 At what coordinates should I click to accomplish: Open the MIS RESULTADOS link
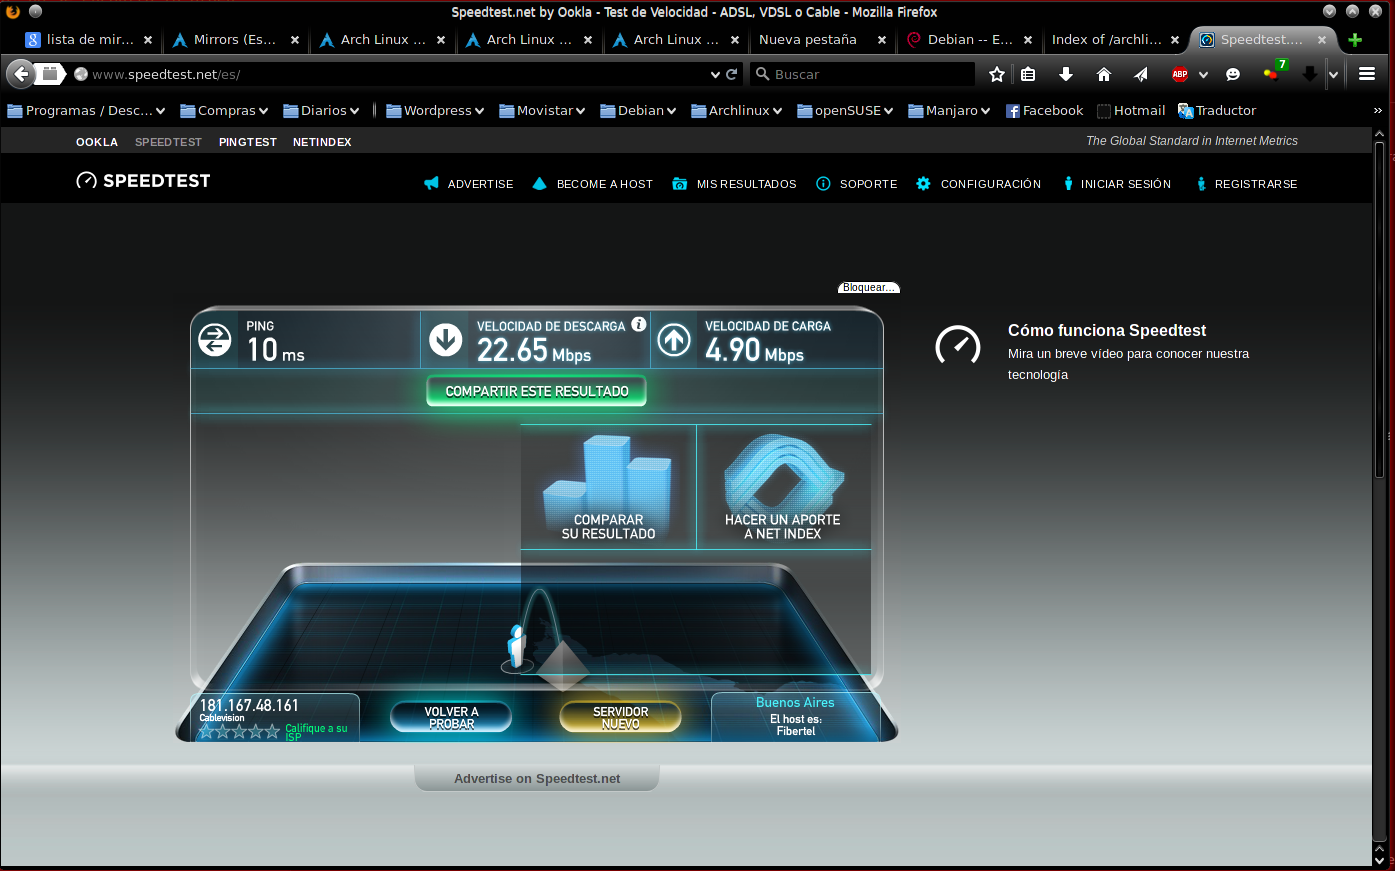tap(735, 184)
